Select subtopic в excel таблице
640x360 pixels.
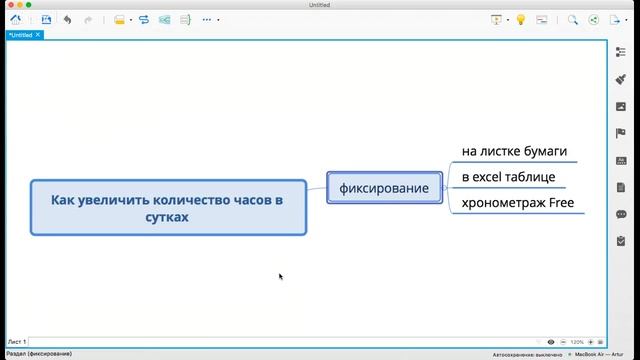pos(509,177)
